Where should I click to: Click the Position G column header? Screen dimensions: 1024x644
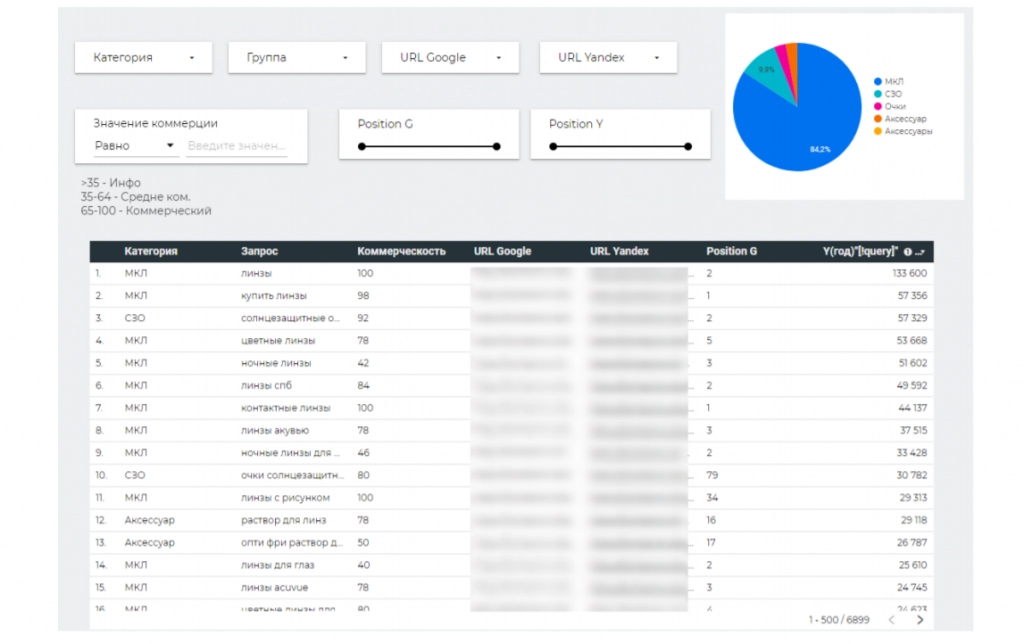point(731,251)
